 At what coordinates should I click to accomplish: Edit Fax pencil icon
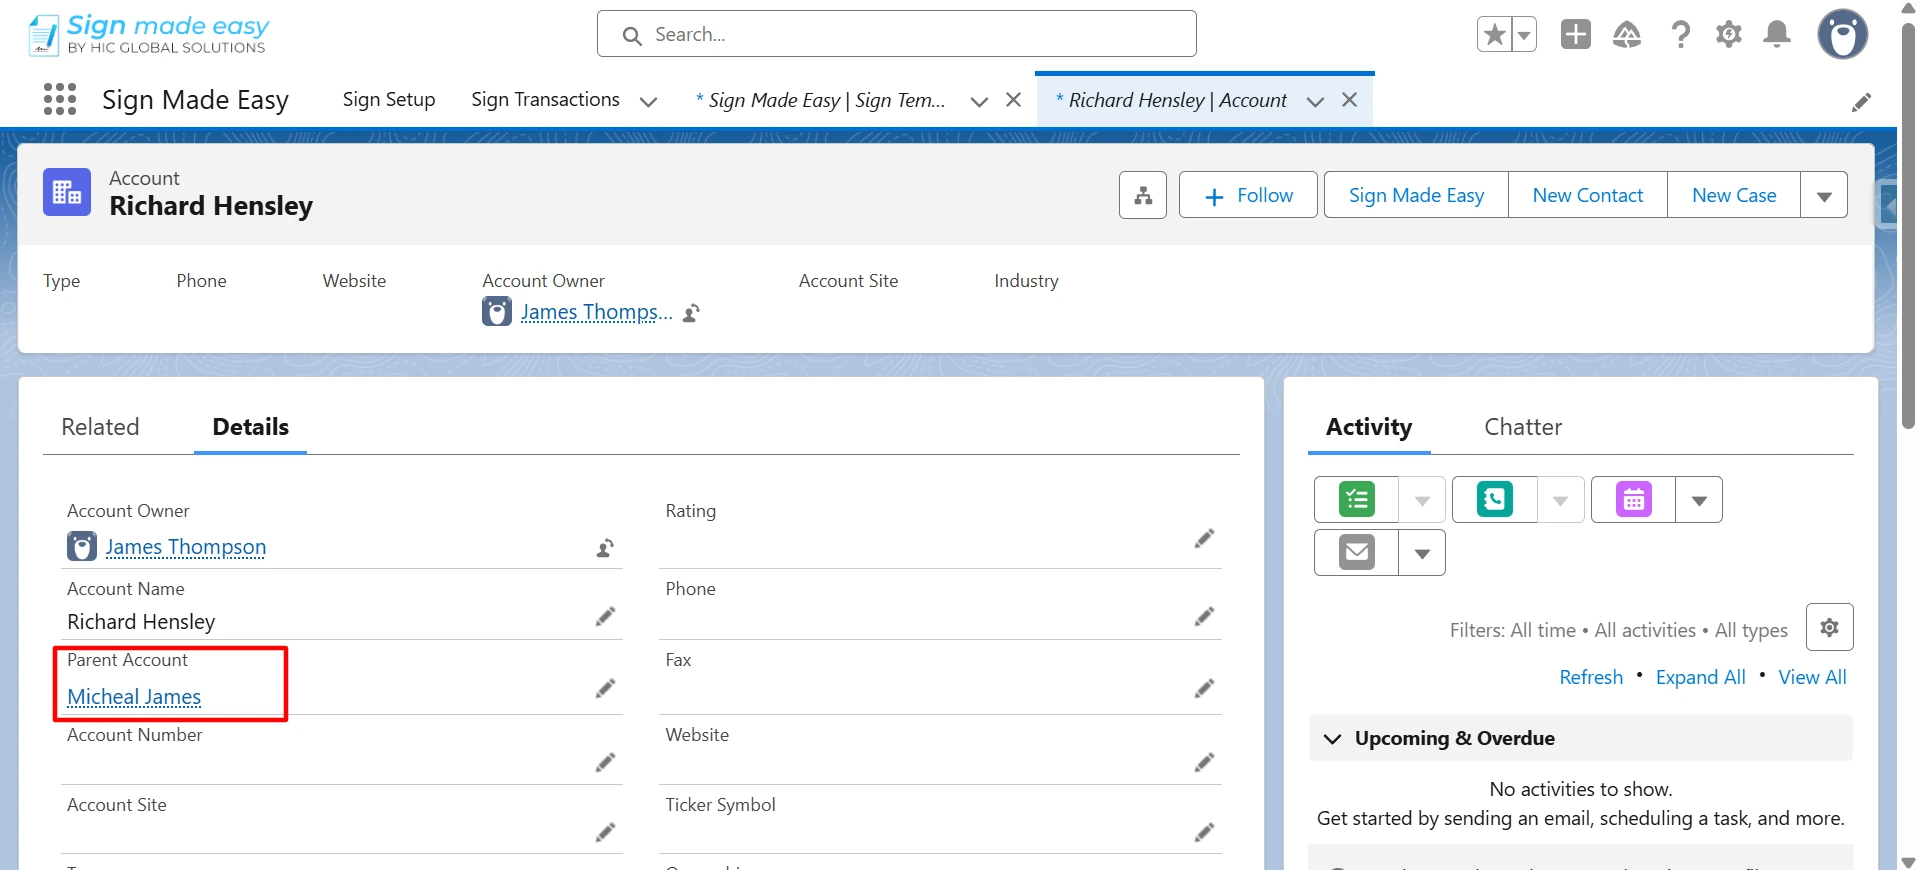(1204, 688)
